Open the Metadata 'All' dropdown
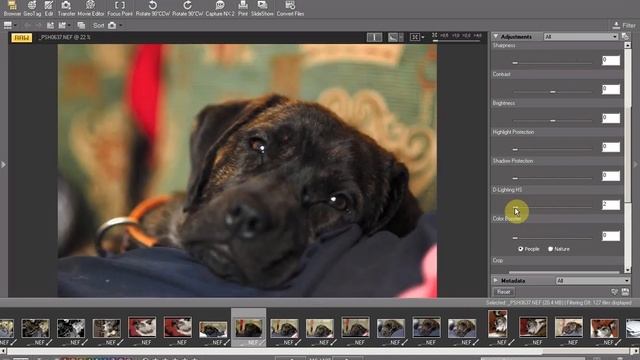Screen dimensions: 640x360 (x=593, y=281)
